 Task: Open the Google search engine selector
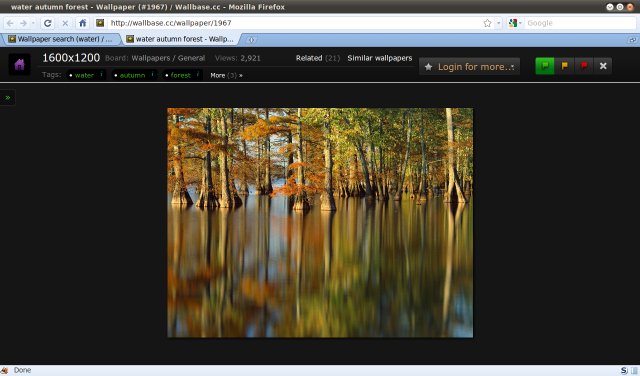click(515, 23)
